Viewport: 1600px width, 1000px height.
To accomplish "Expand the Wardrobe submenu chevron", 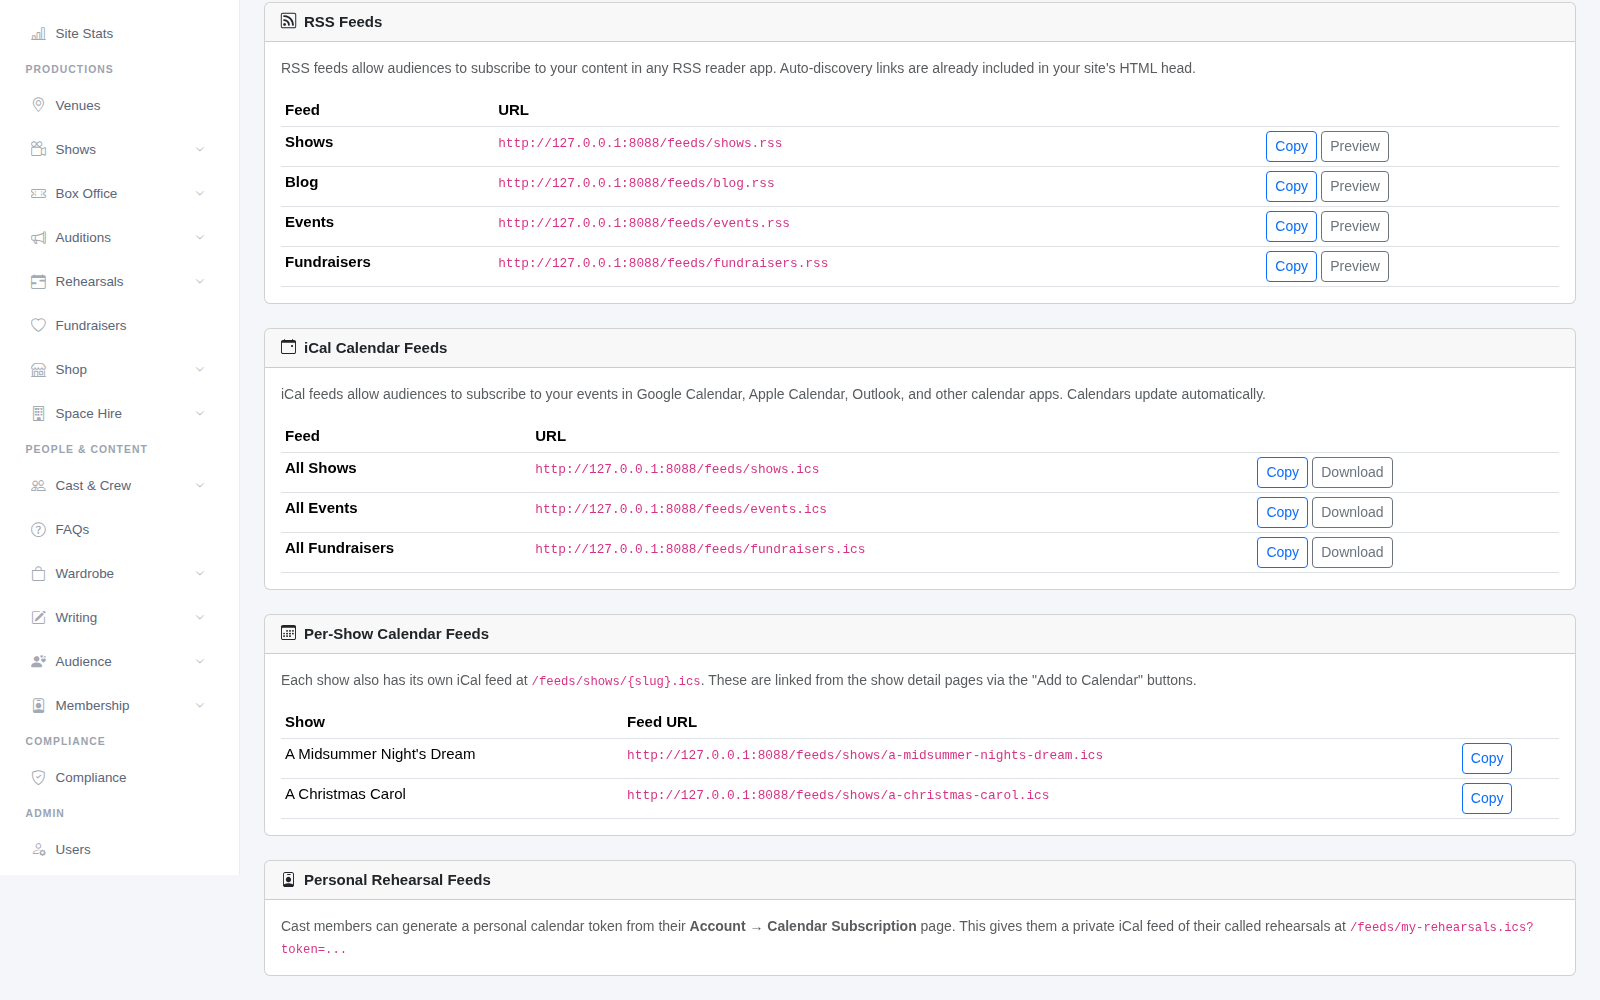I will pos(200,573).
